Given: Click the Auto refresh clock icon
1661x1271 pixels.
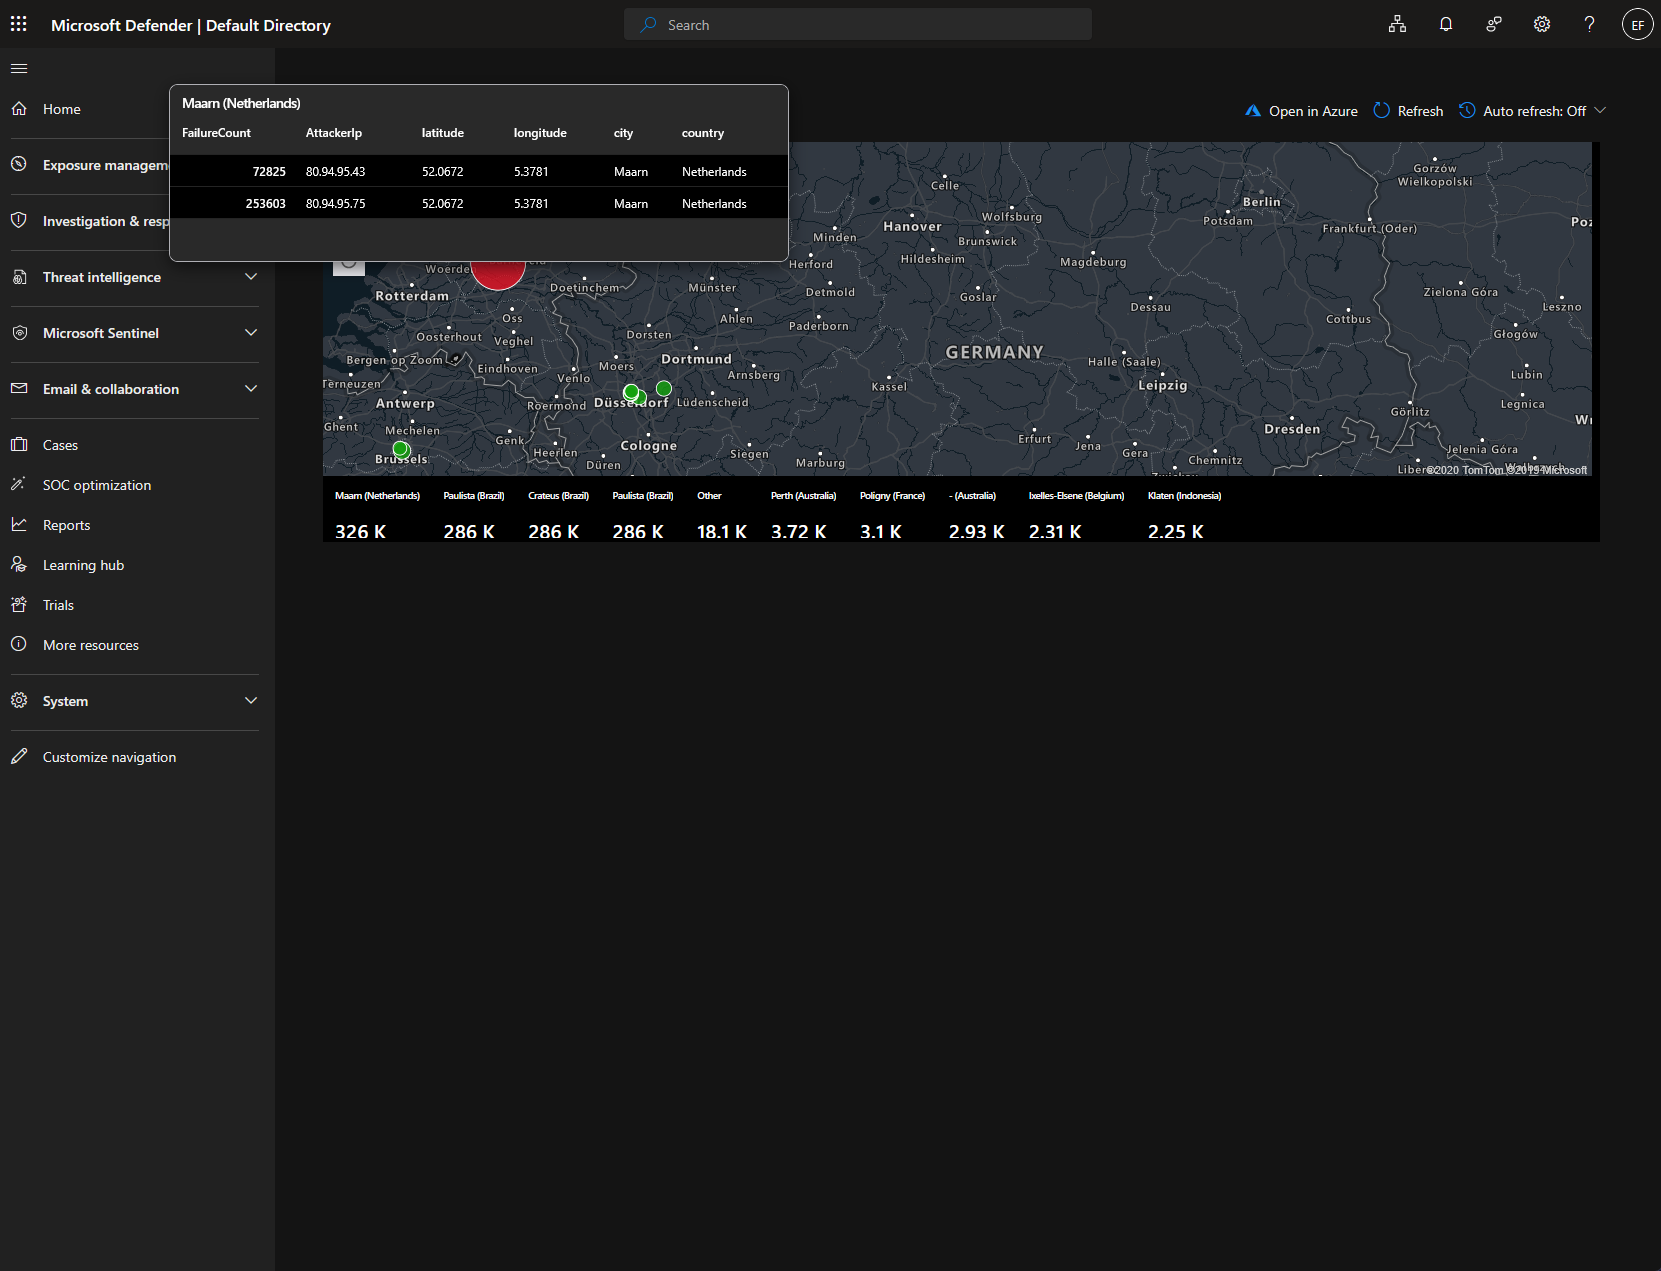Looking at the screenshot, I should (1467, 111).
